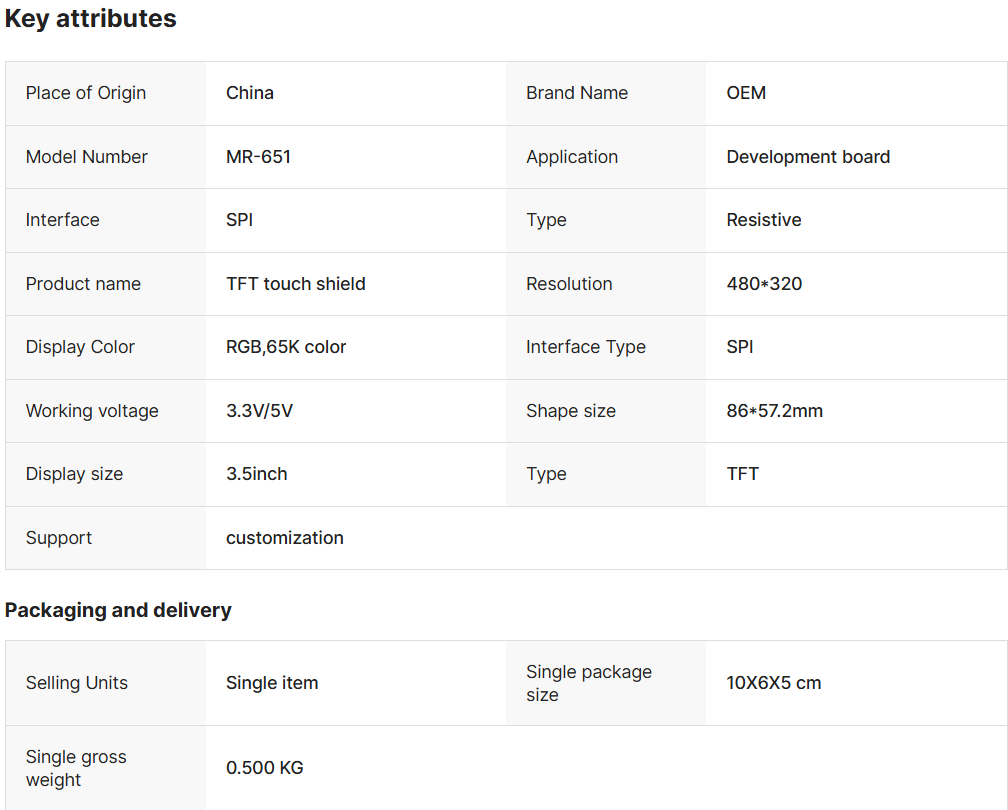Click the 3.3V/5V working voltage value
1008x810 pixels.
[x=259, y=411]
